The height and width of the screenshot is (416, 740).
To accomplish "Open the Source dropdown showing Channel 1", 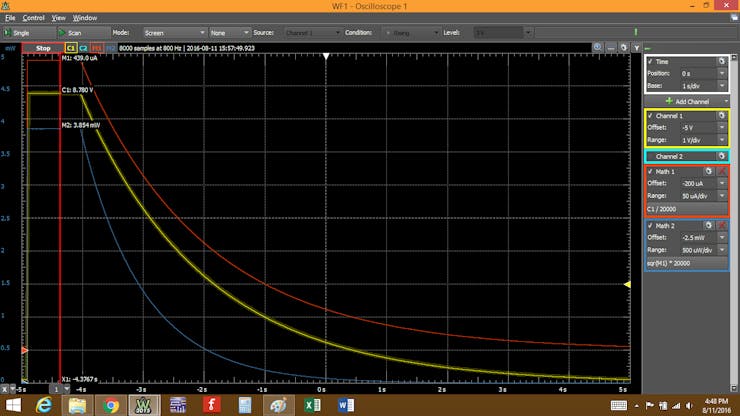I will (x=312, y=33).
